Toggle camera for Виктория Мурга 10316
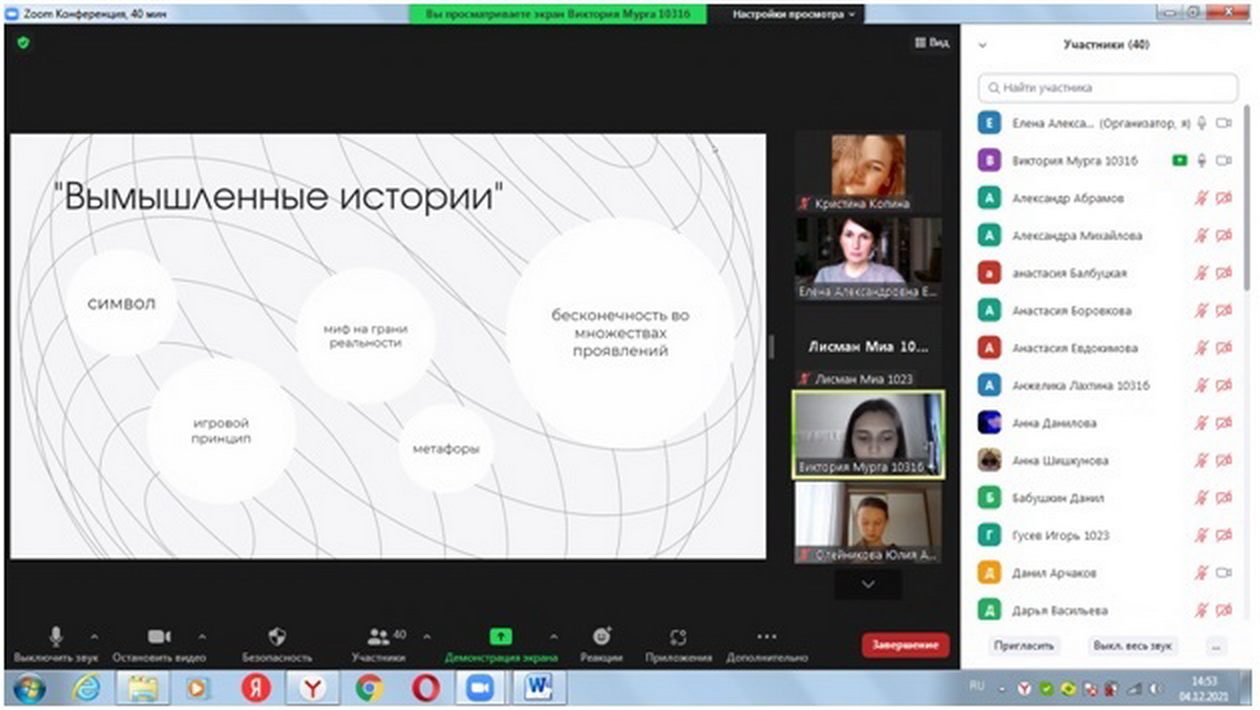The width and height of the screenshot is (1260, 710). coord(1224,160)
